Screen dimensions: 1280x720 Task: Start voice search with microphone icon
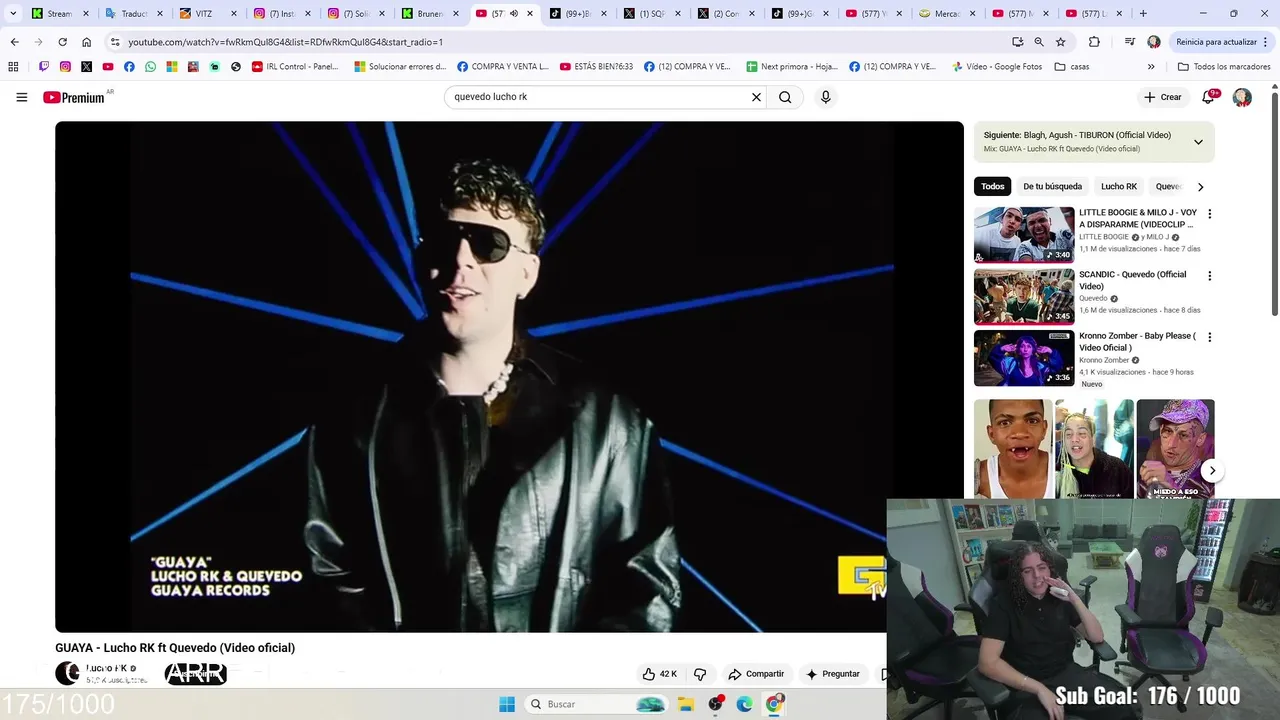pos(825,97)
